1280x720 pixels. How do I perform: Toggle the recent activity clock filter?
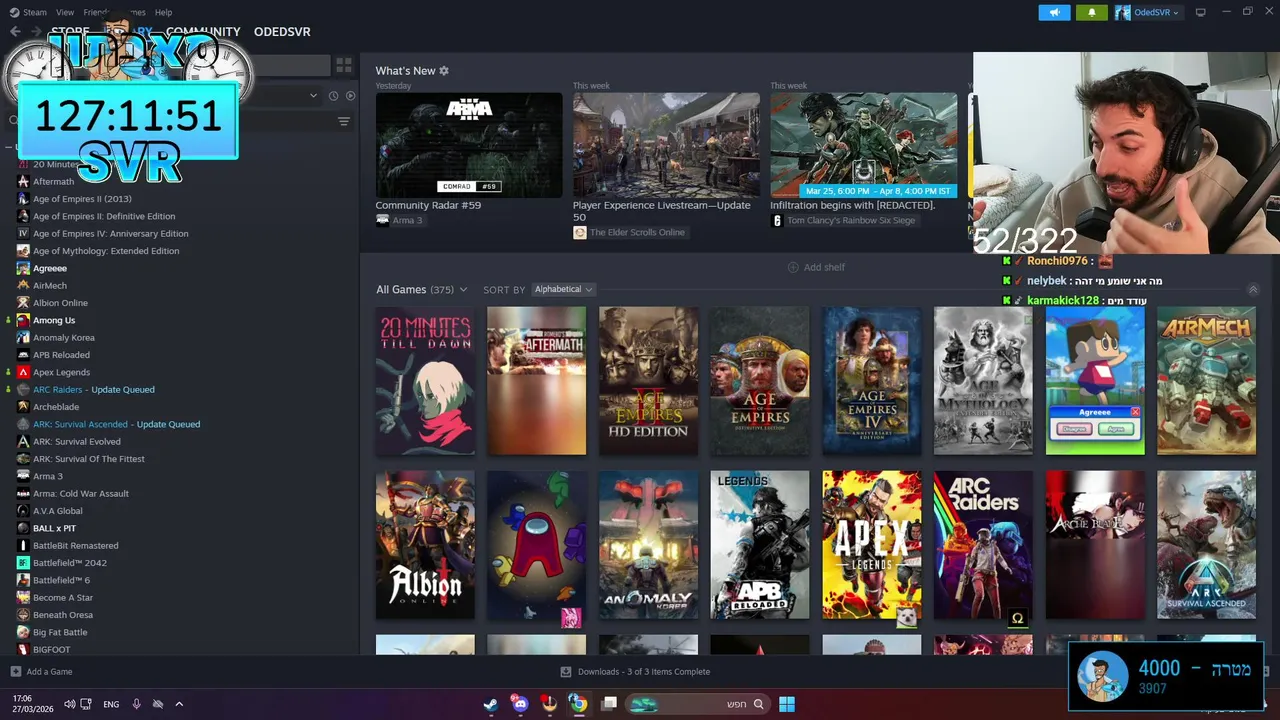coord(333,96)
